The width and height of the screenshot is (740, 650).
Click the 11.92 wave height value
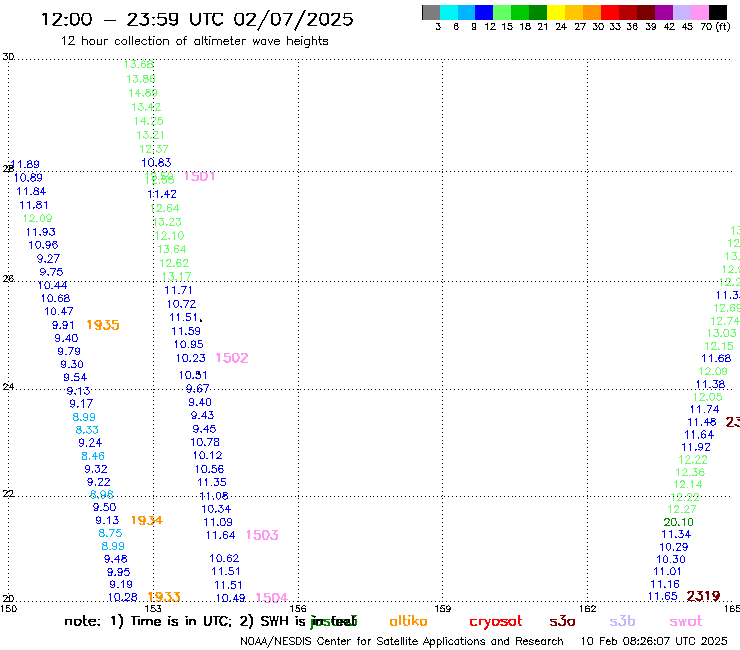pyautogui.click(x=696, y=447)
